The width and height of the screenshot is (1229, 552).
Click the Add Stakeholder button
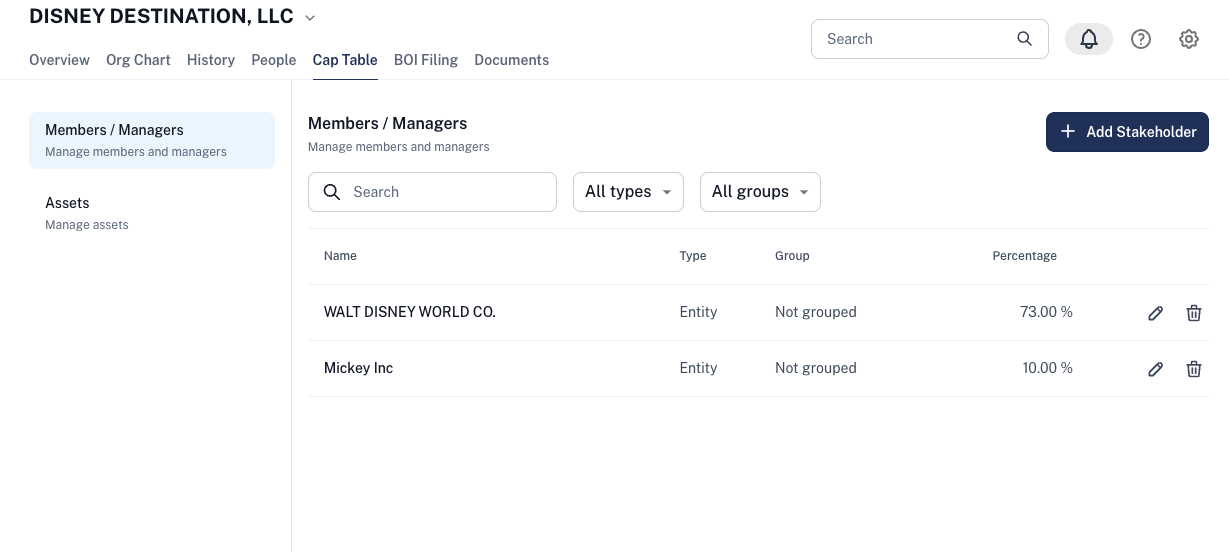1127,132
